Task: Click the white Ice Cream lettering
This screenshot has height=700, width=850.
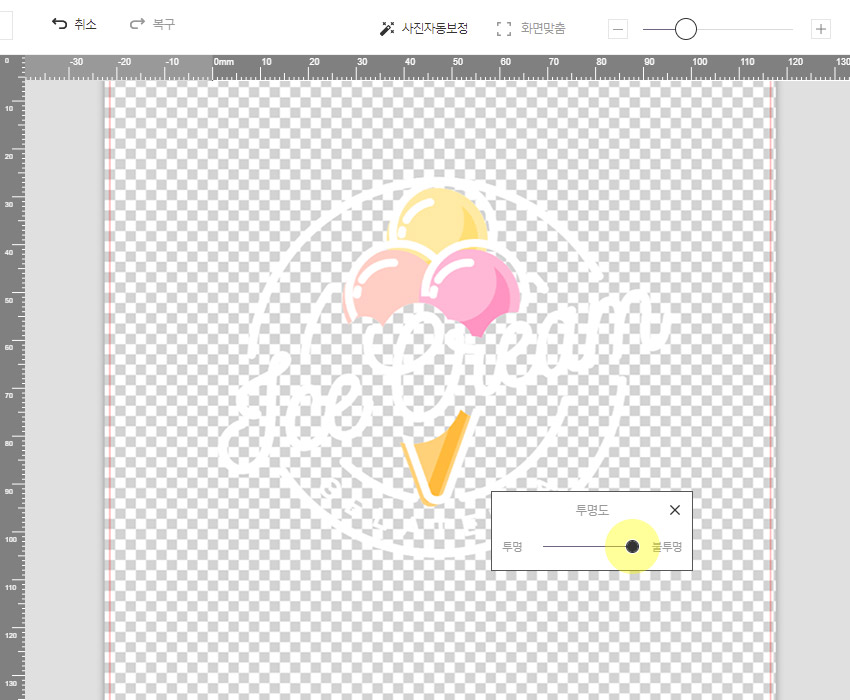Action: pos(290,410)
